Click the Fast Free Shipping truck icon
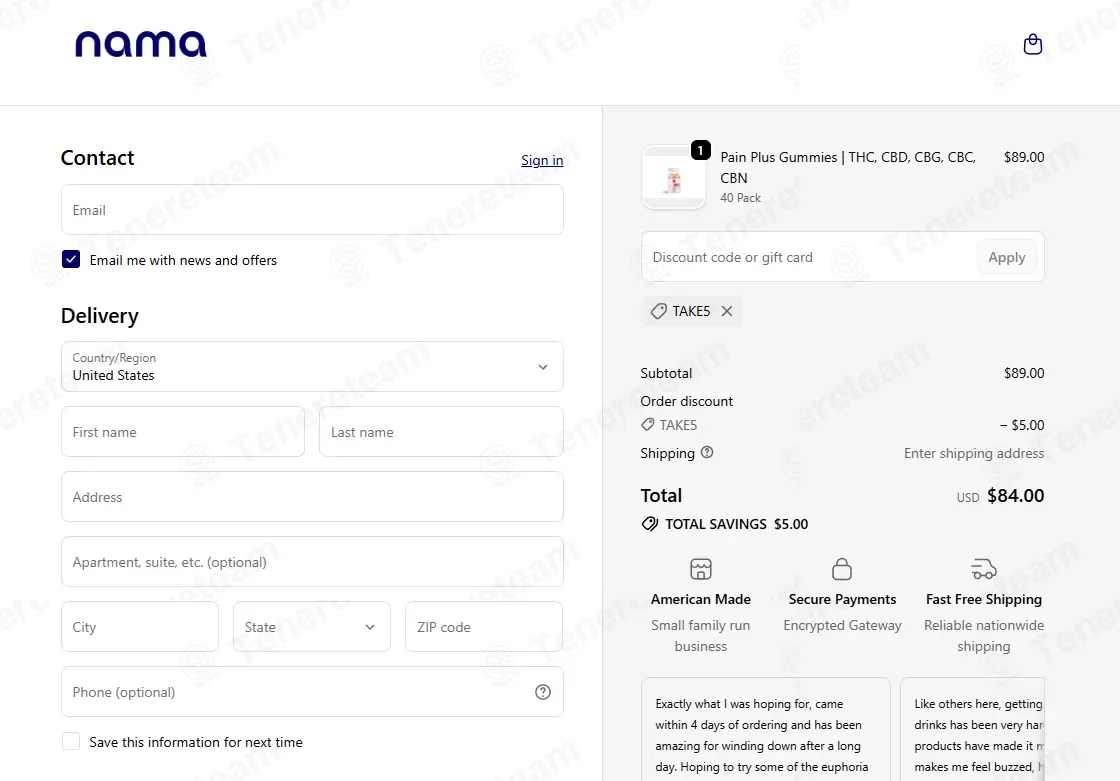 point(984,569)
